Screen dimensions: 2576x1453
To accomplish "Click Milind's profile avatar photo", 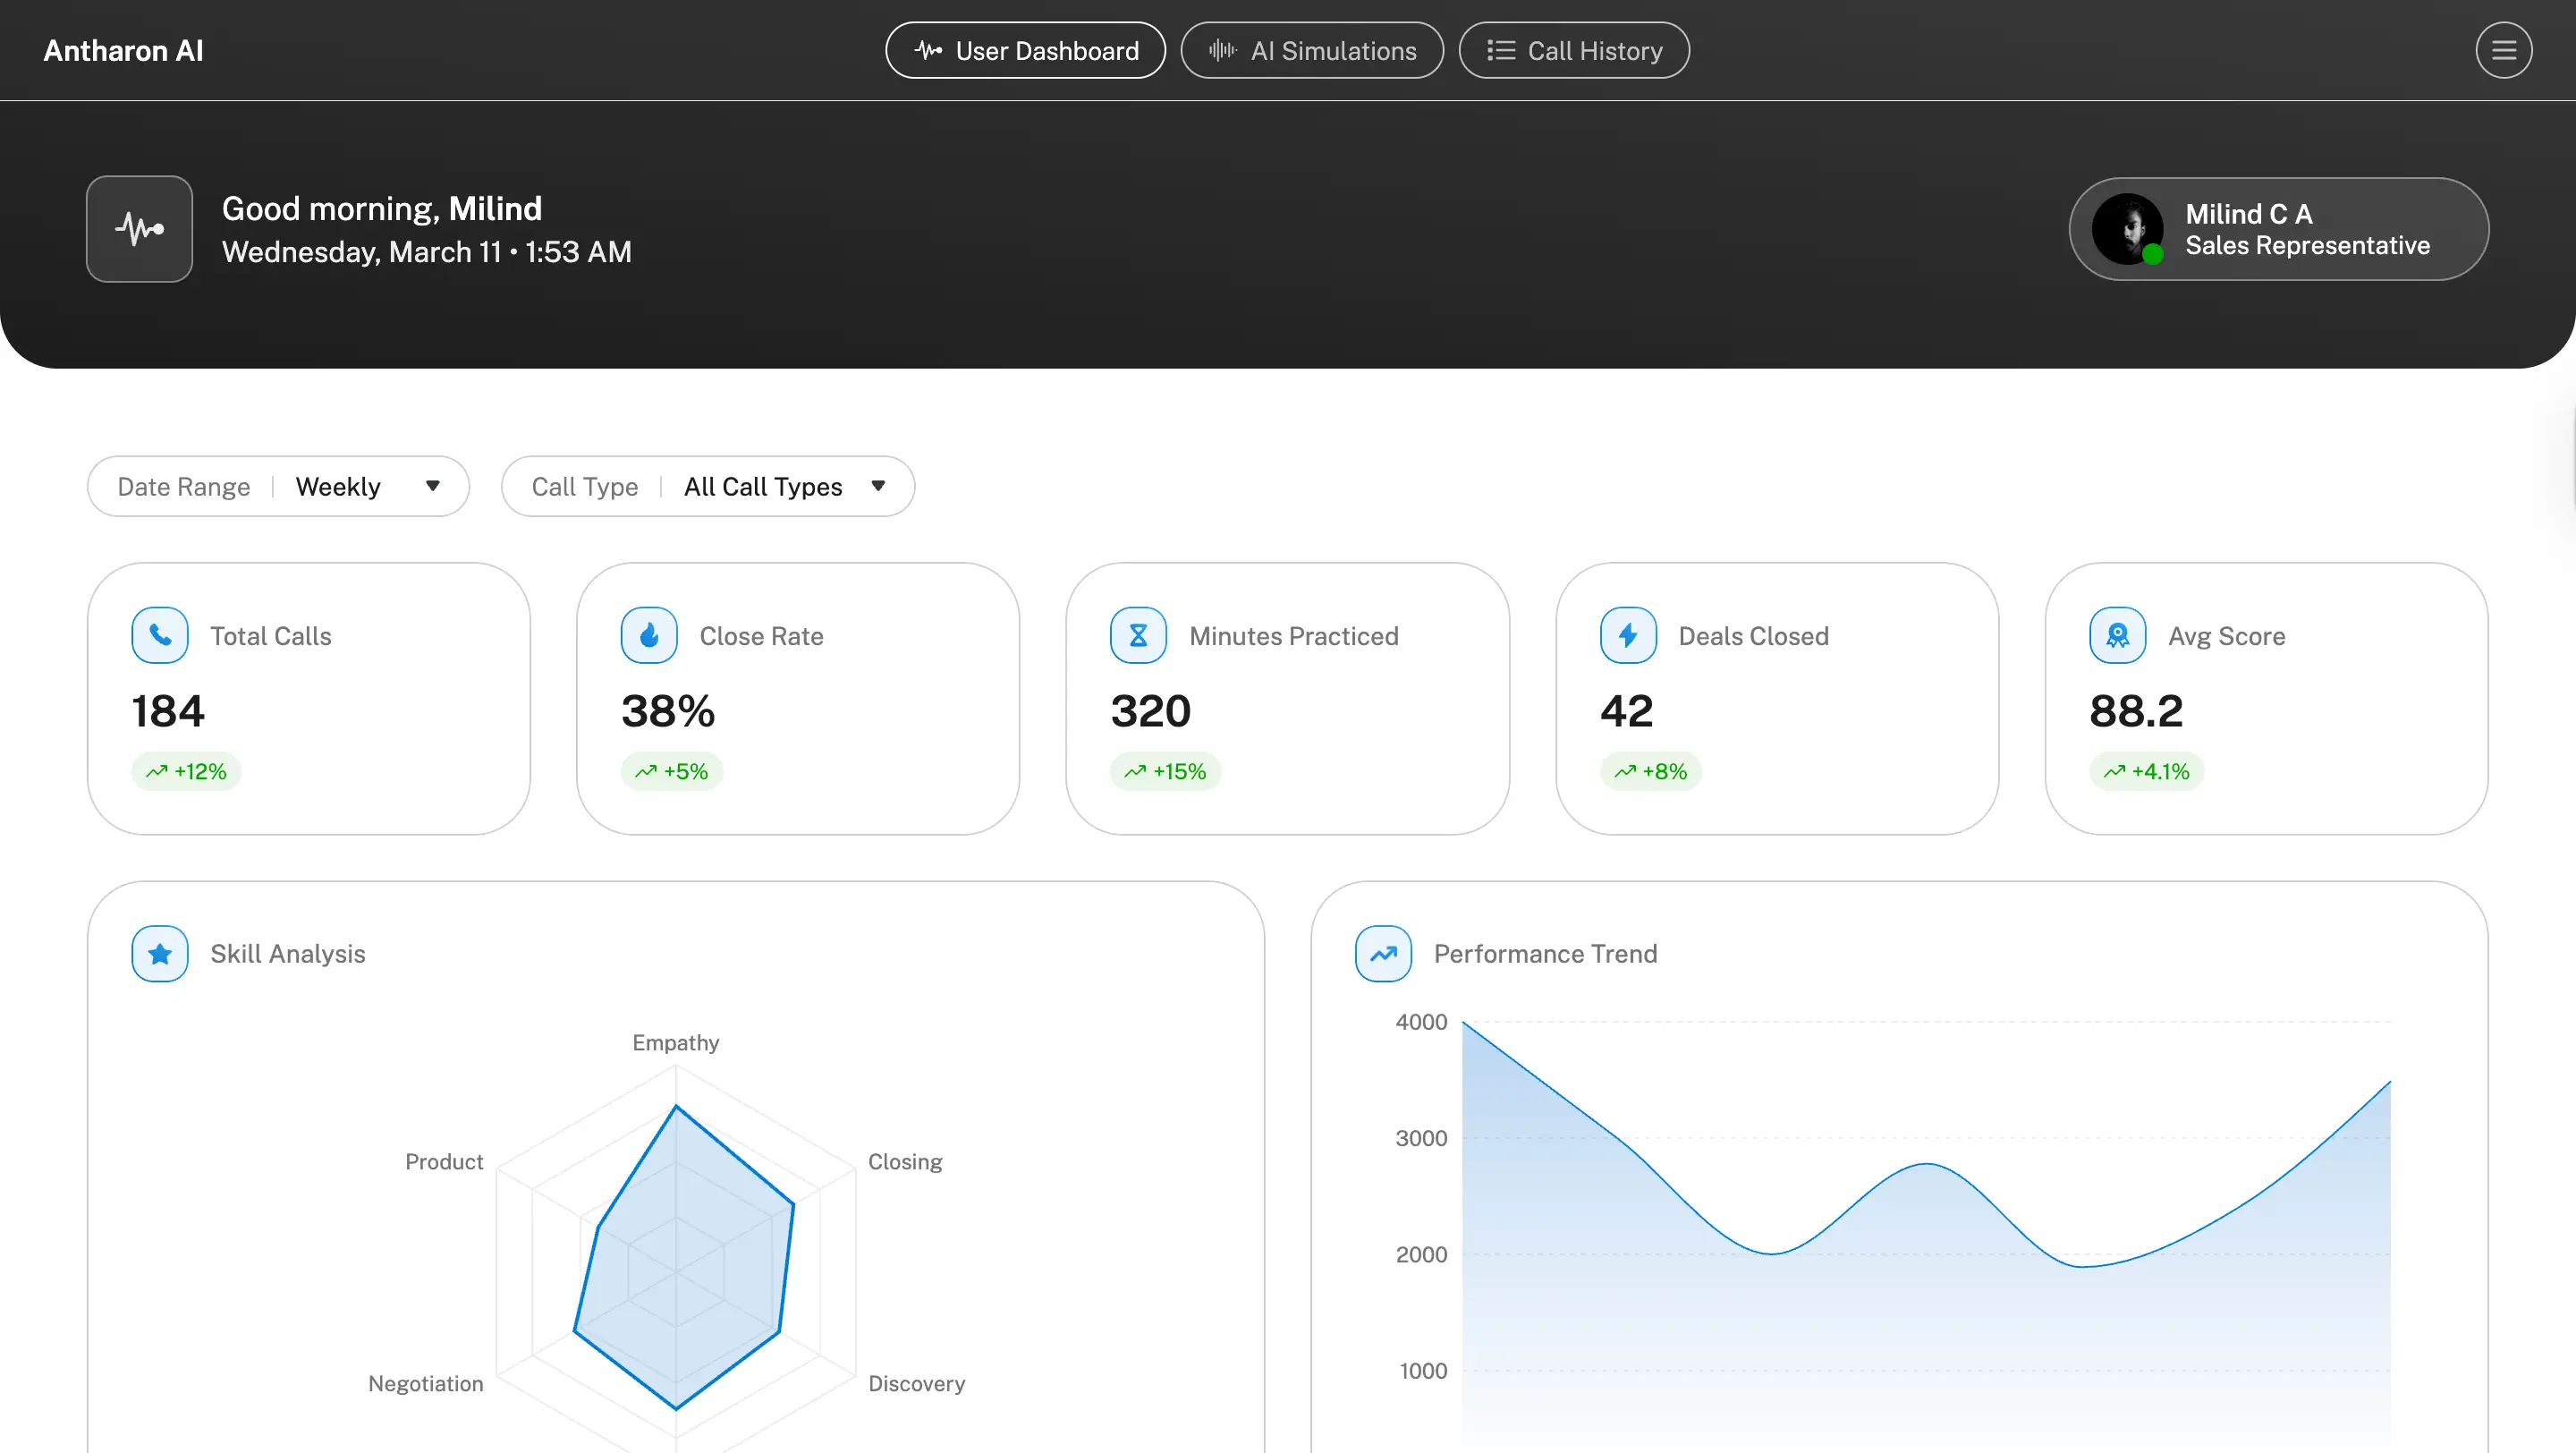I will point(2127,229).
